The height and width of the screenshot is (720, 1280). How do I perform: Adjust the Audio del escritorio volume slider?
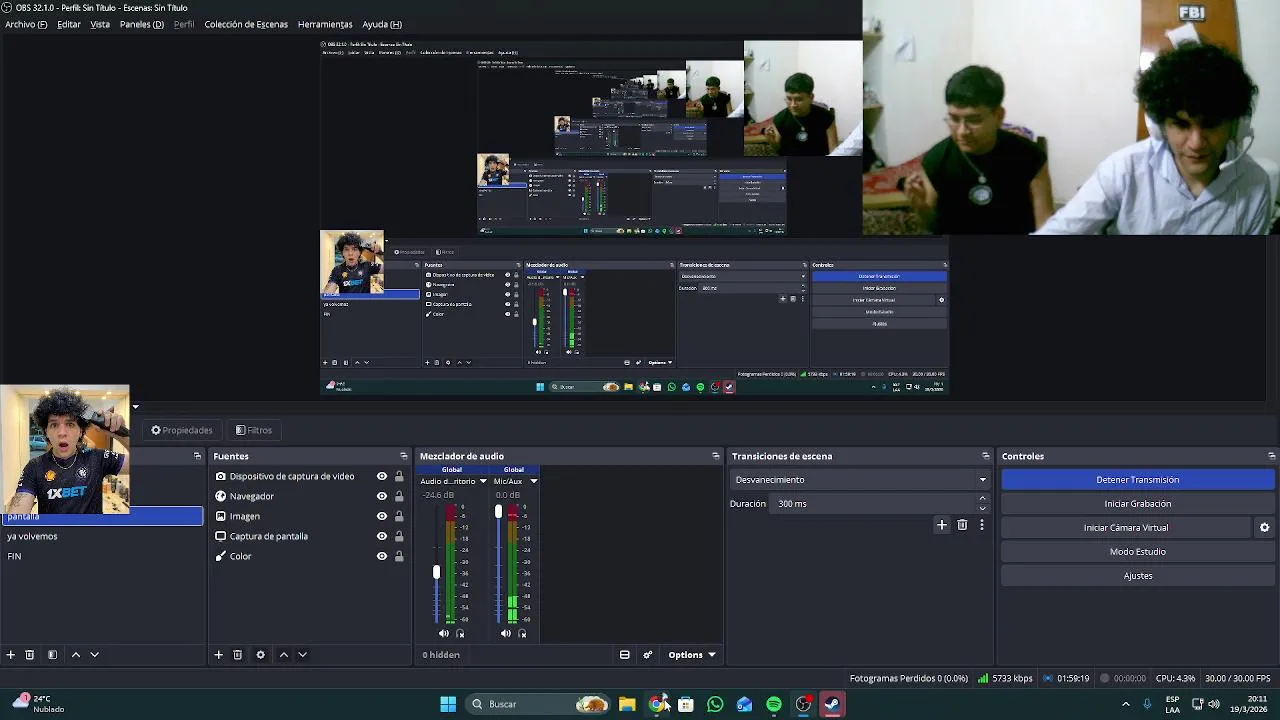coord(436,572)
